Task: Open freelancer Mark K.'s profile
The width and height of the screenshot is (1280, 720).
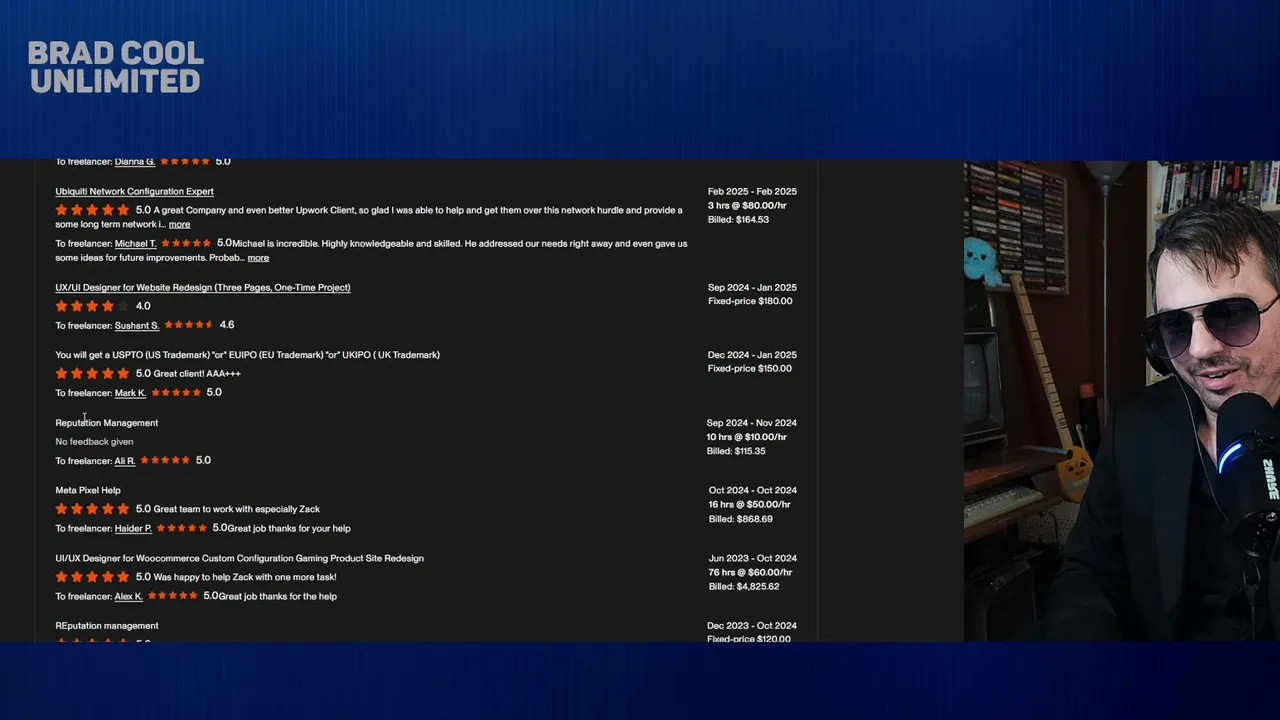Action: coord(130,393)
